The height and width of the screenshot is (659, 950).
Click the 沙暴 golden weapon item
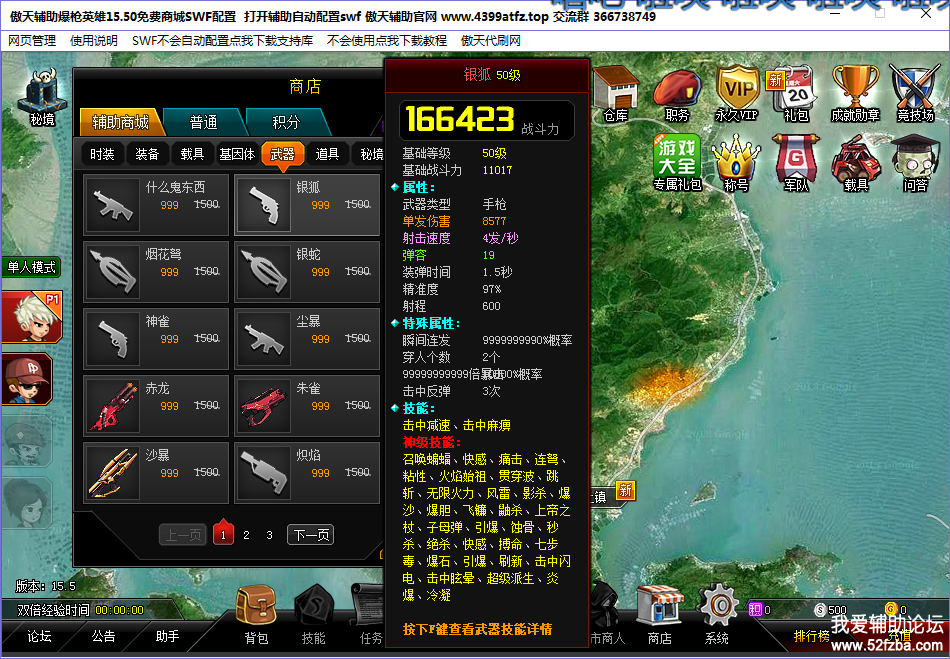coord(156,472)
